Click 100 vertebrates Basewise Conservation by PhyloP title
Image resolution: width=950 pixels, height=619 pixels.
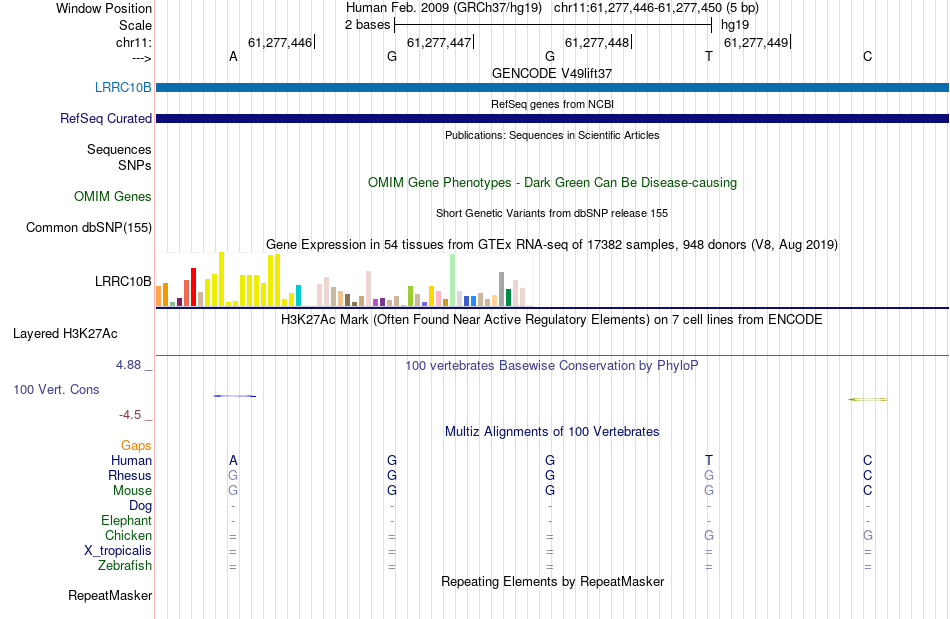552,365
